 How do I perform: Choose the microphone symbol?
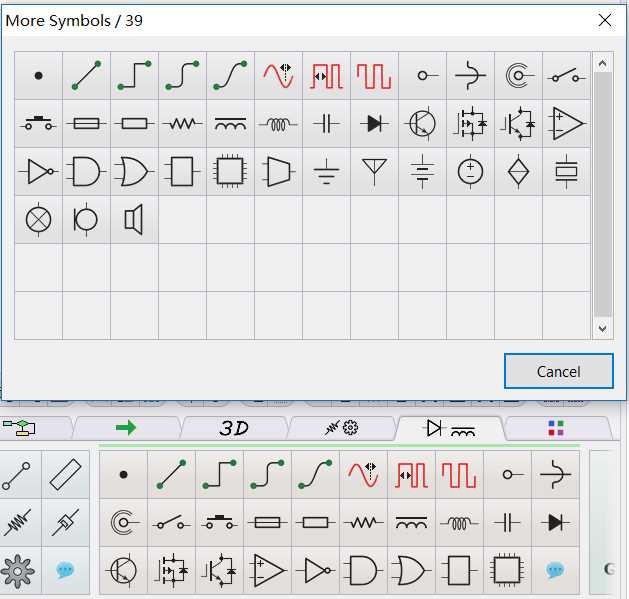tap(86, 219)
